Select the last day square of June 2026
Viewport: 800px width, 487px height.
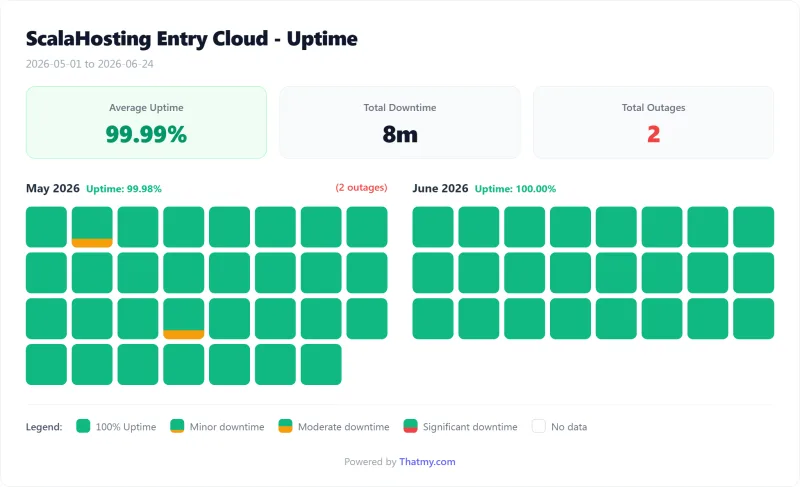click(x=754, y=319)
